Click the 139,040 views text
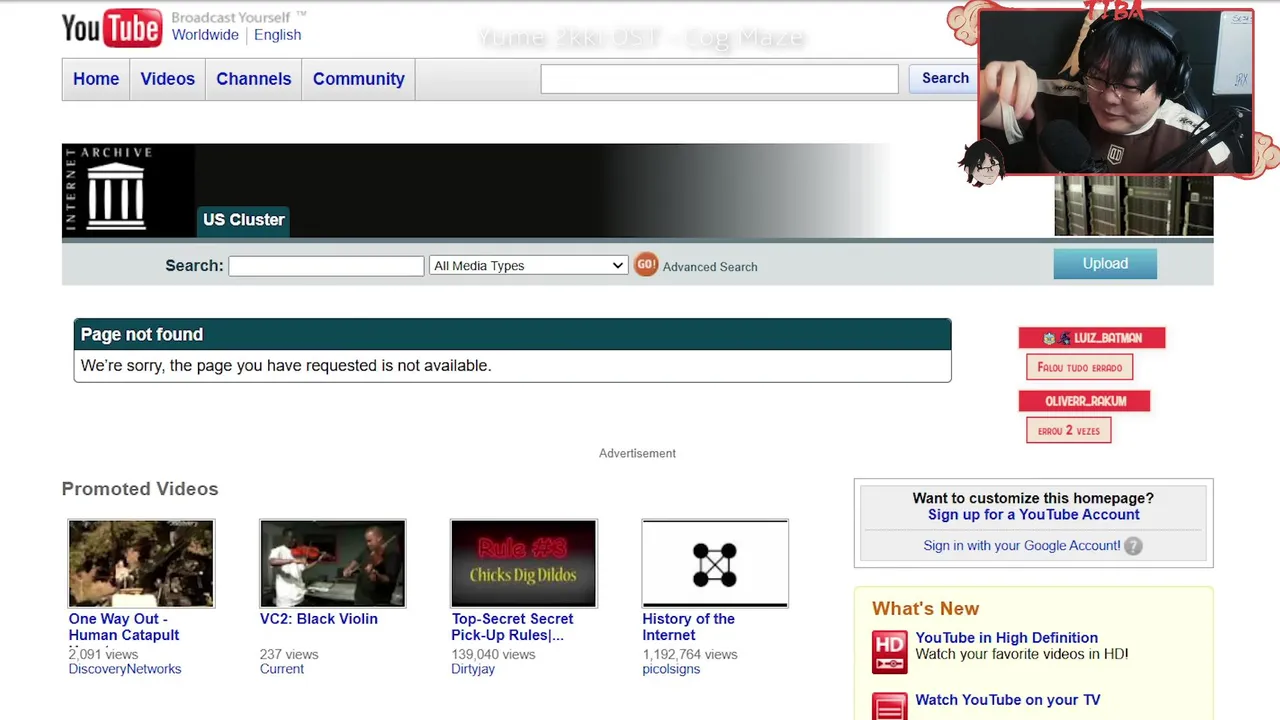 pyautogui.click(x=493, y=655)
